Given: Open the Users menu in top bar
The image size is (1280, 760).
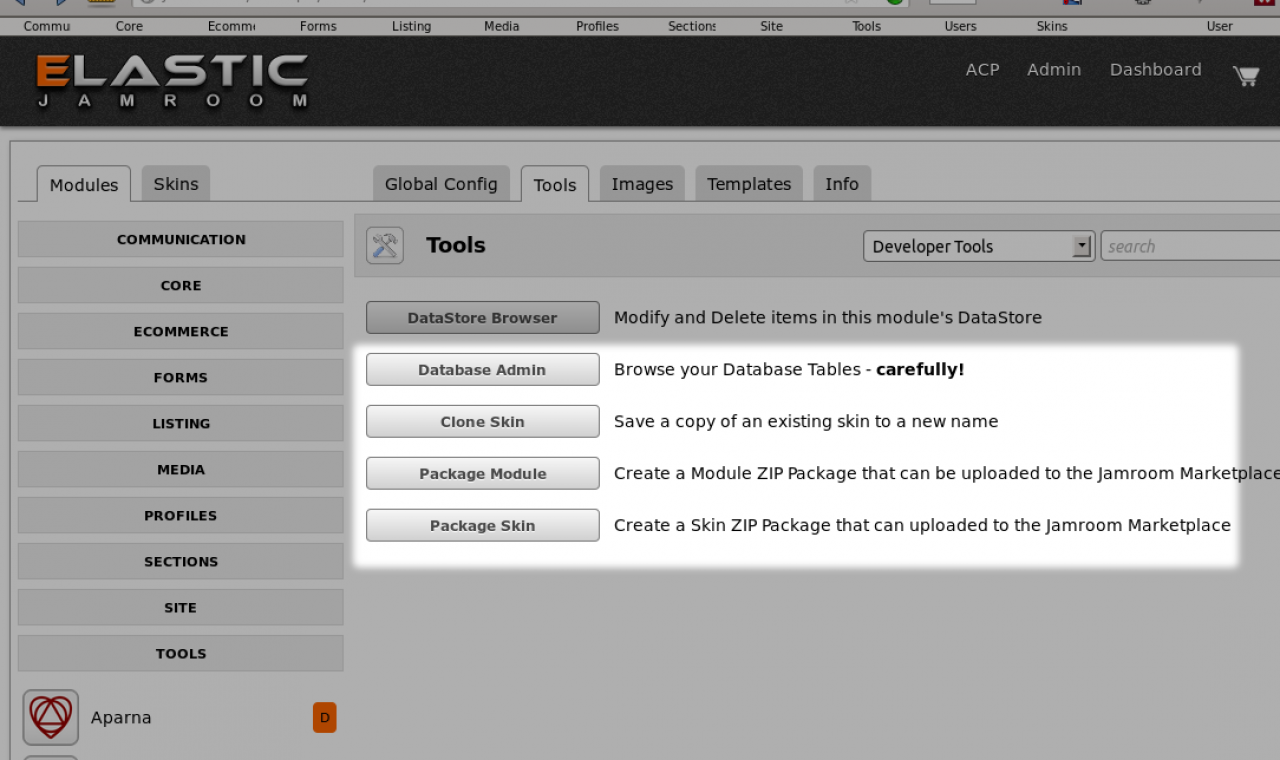Looking at the screenshot, I should click(x=960, y=26).
